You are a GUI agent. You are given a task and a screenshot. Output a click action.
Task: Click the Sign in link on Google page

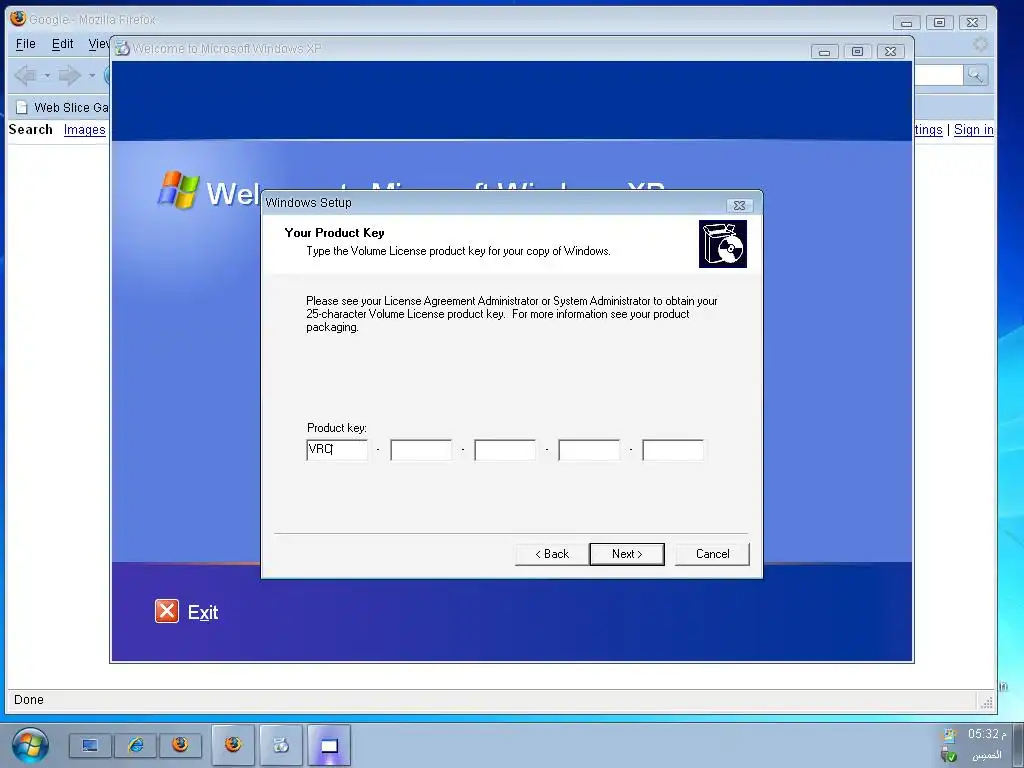pyautogui.click(x=973, y=129)
